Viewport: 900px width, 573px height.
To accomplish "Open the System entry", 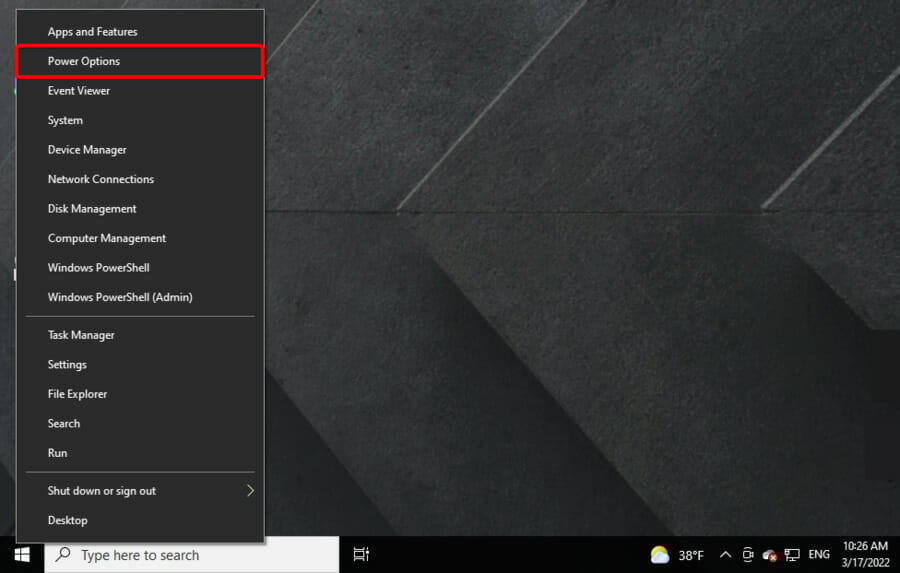I will (x=140, y=120).
